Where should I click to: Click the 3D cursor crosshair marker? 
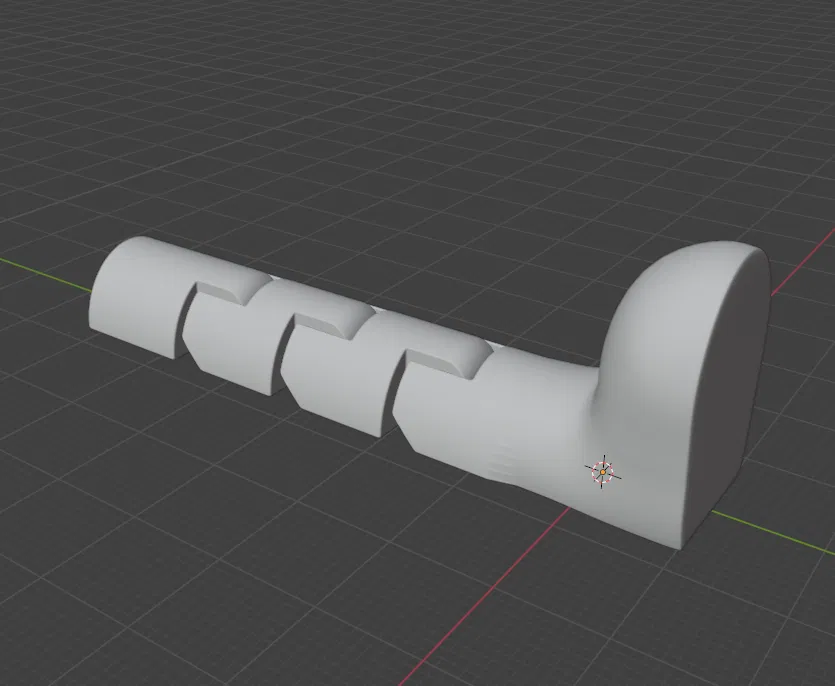603,472
